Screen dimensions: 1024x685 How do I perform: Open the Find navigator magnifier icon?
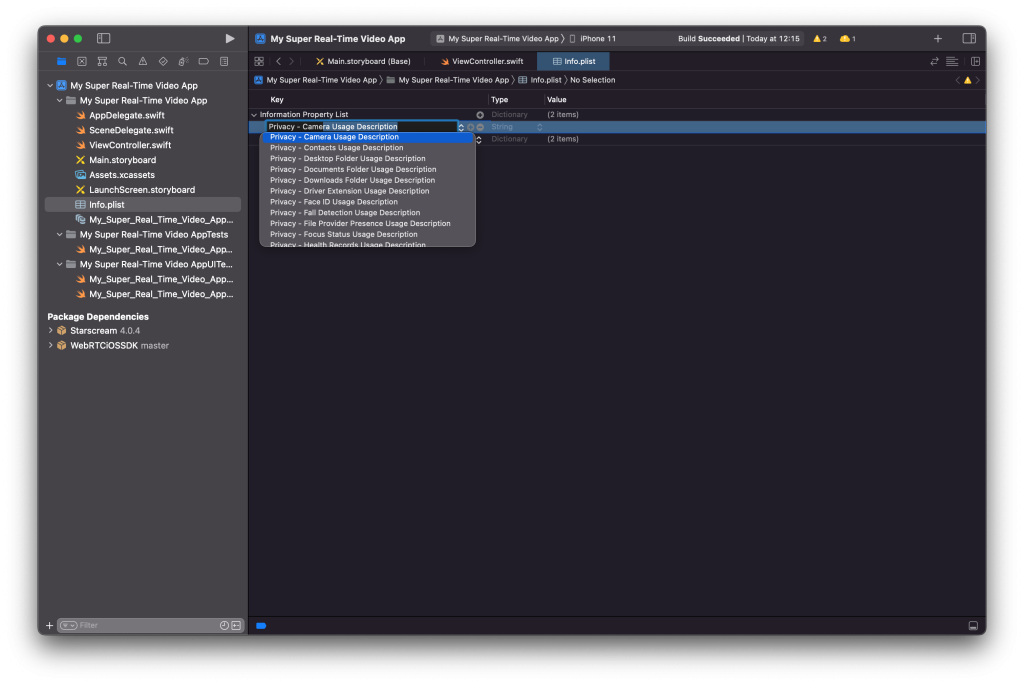(x=122, y=61)
